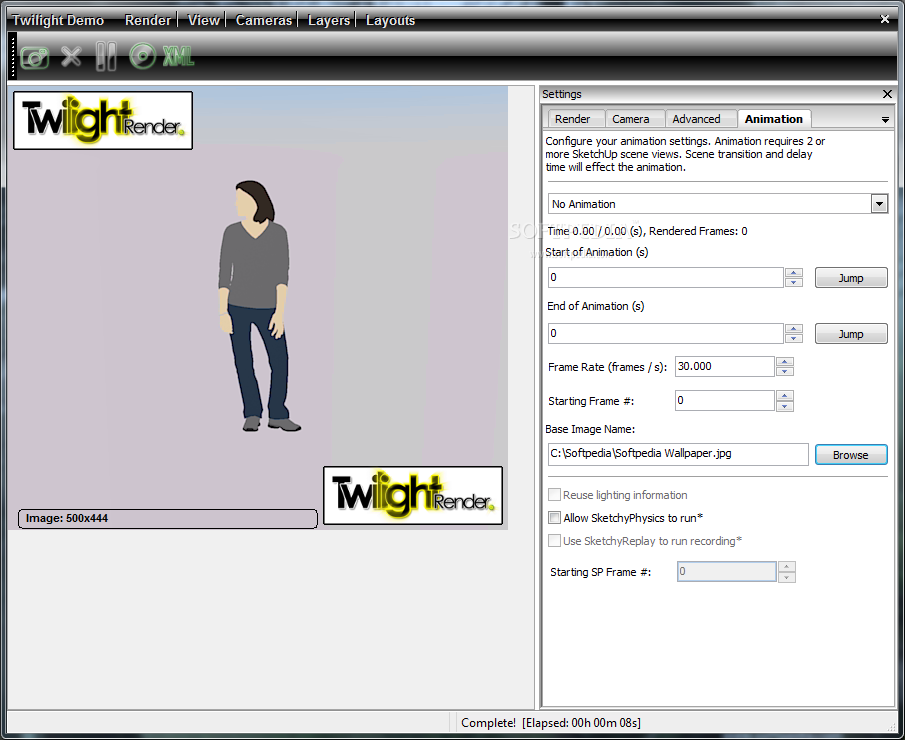Open the Render menu in menu bar
This screenshot has height=740, width=905.
[148, 20]
